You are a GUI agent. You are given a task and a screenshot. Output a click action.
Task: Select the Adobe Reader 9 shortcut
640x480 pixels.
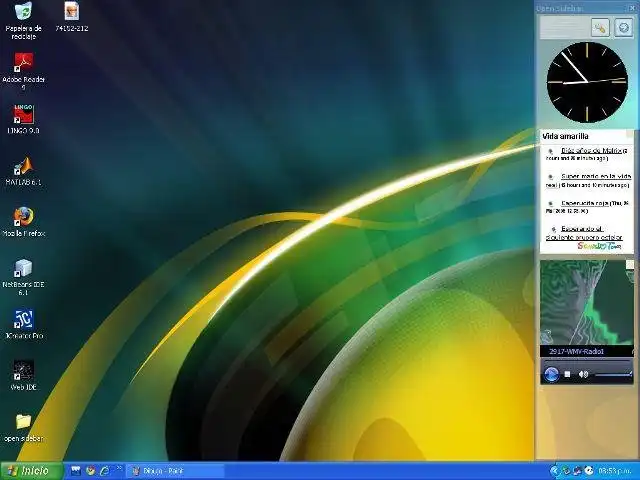coord(23,71)
